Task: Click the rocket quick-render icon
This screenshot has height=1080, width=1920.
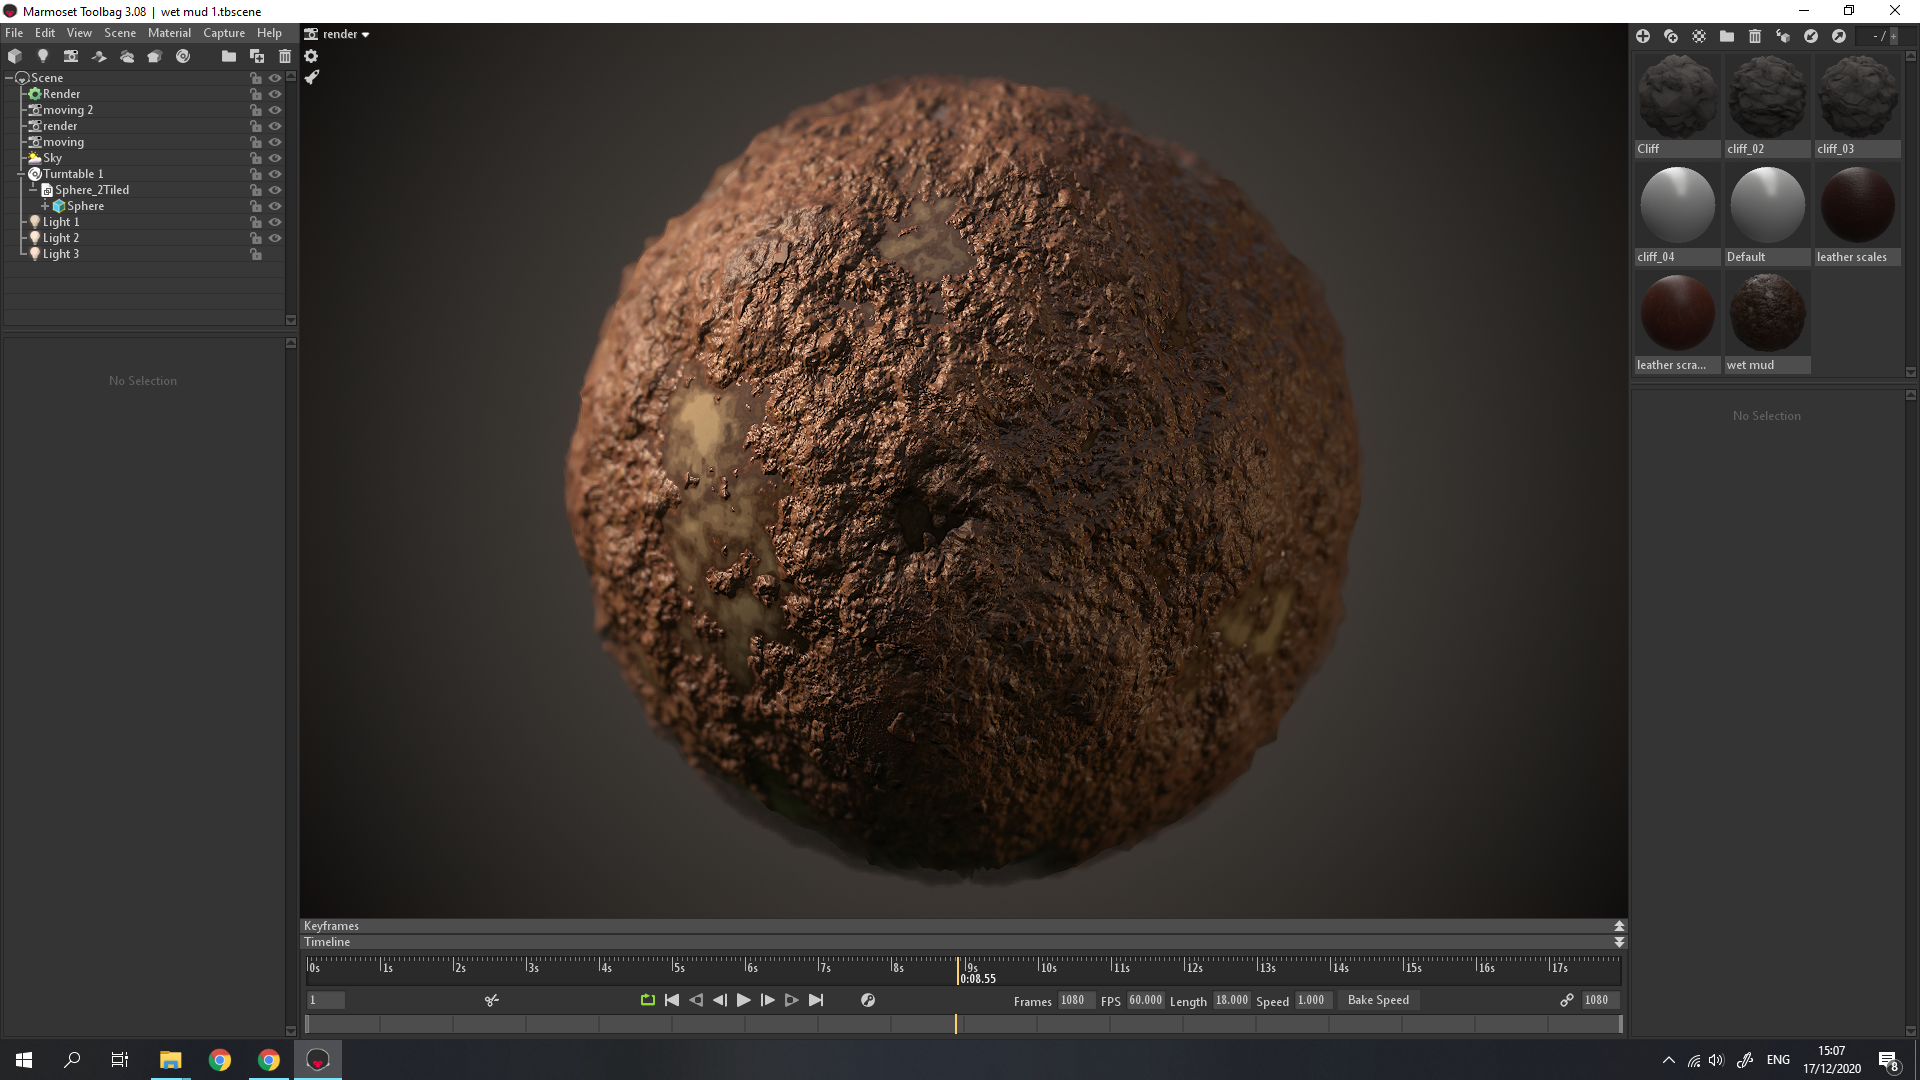Action: click(311, 77)
